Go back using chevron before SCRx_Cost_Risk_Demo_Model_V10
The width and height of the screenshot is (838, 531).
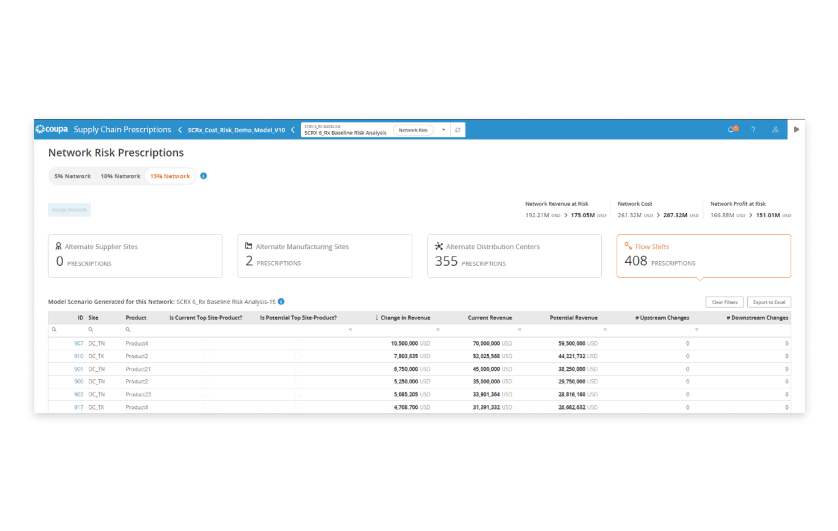click(180, 130)
